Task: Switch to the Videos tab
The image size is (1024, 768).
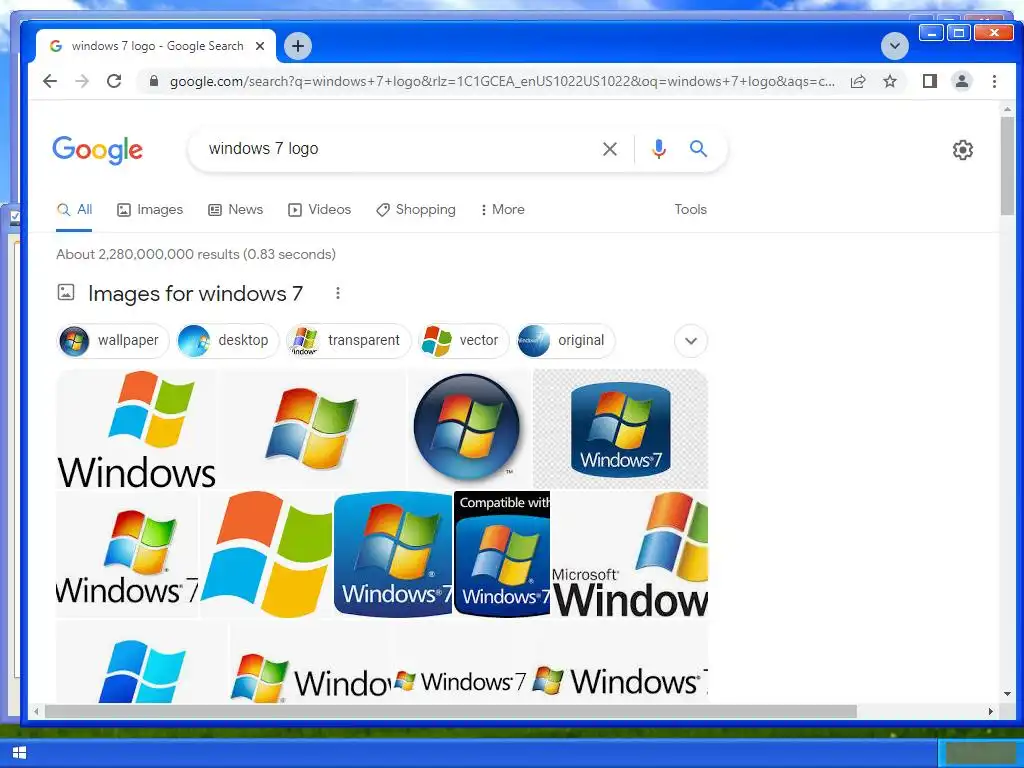Action: (x=319, y=210)
